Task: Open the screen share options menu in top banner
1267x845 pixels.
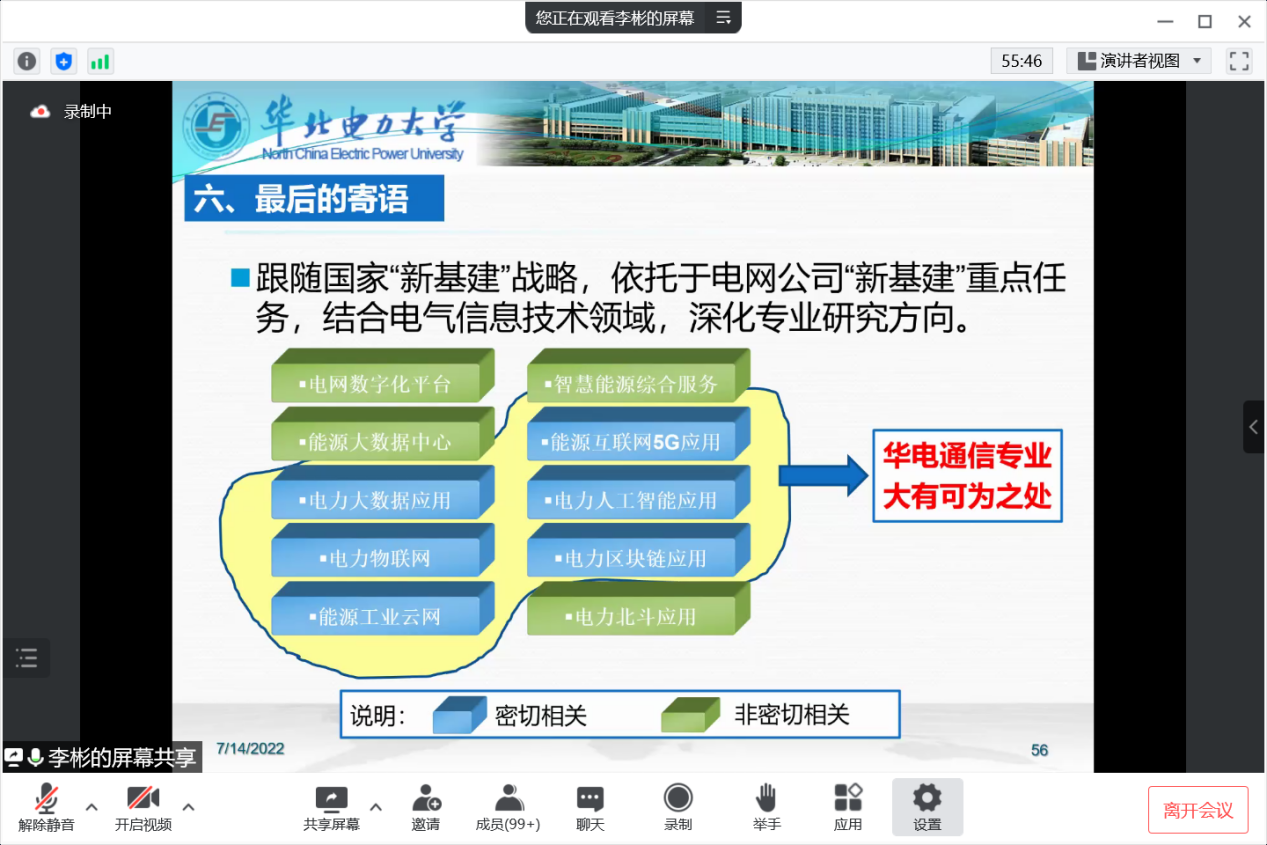Action: coord(723,18)
